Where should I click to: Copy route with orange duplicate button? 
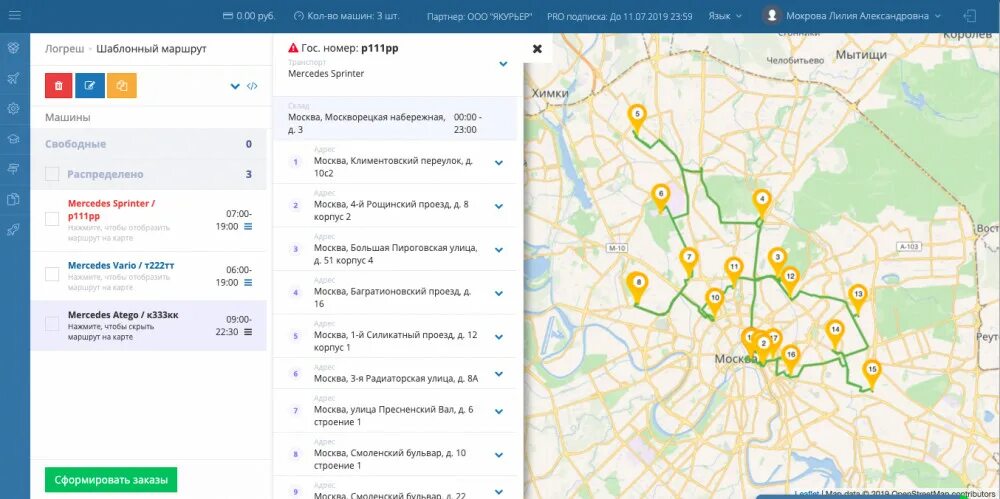122,86
